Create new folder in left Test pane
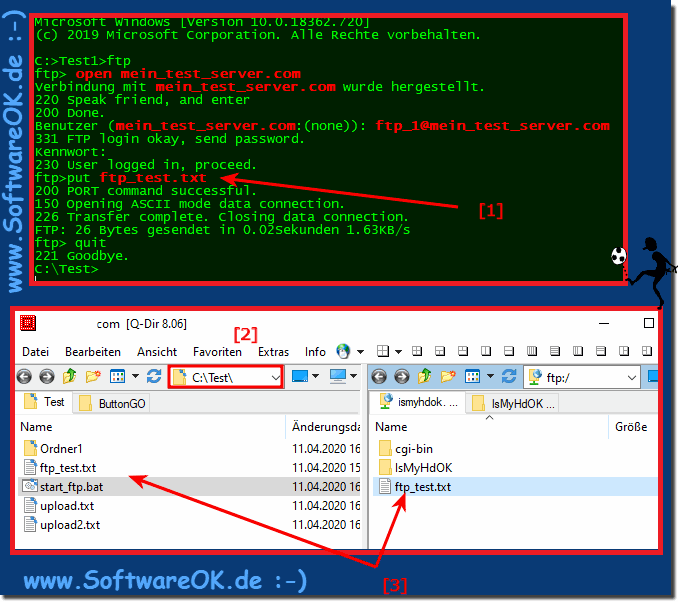 point(93,376)
